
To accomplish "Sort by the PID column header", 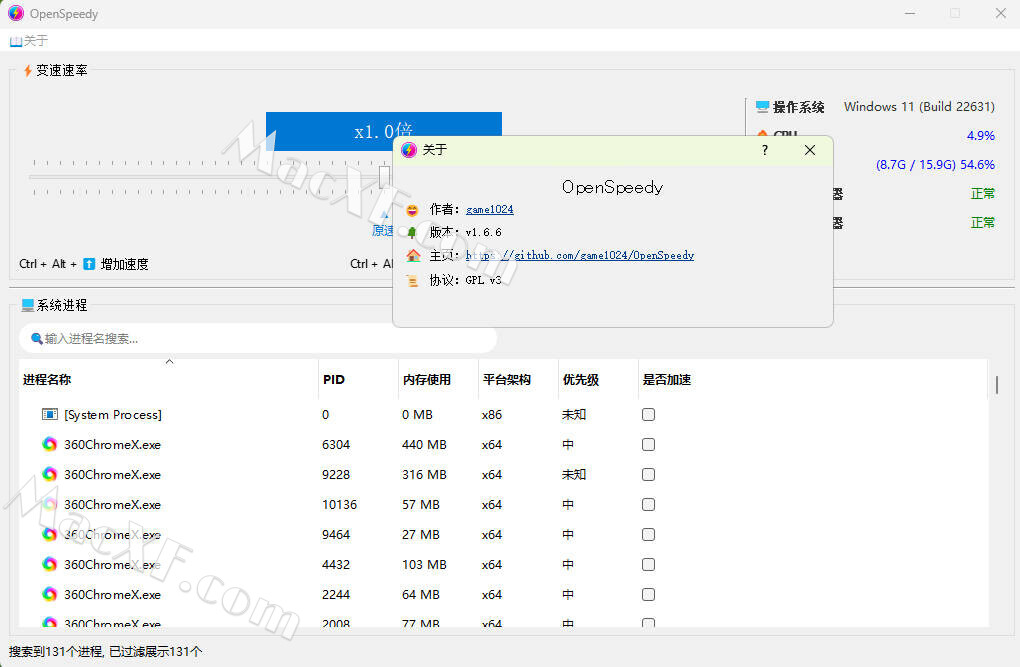I will click(358, 379).
